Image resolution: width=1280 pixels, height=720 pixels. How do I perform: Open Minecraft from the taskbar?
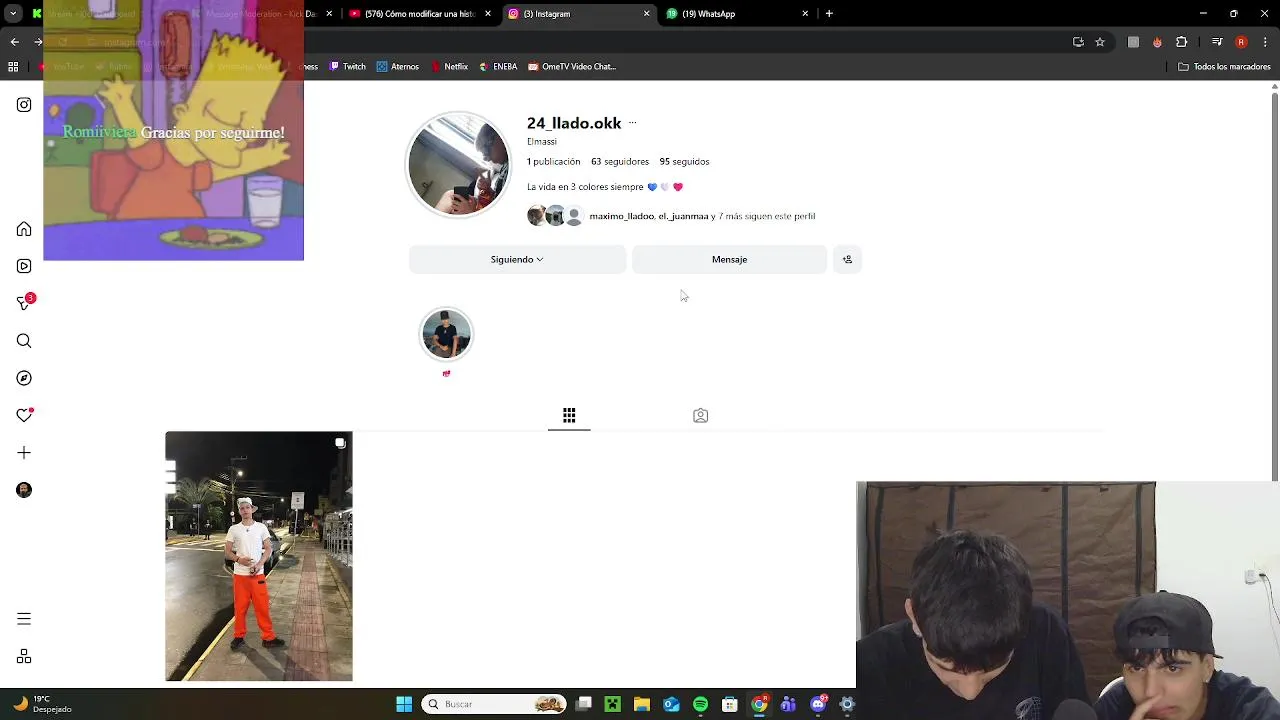[x=613, y=704]
